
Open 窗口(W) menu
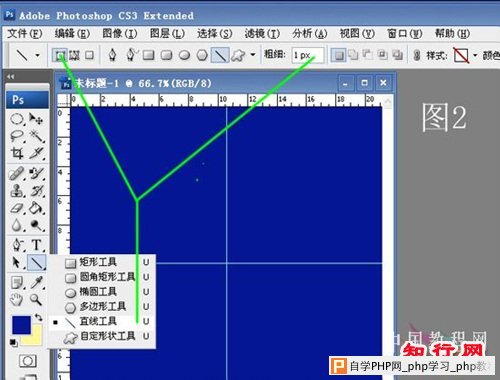pos(405,33)
